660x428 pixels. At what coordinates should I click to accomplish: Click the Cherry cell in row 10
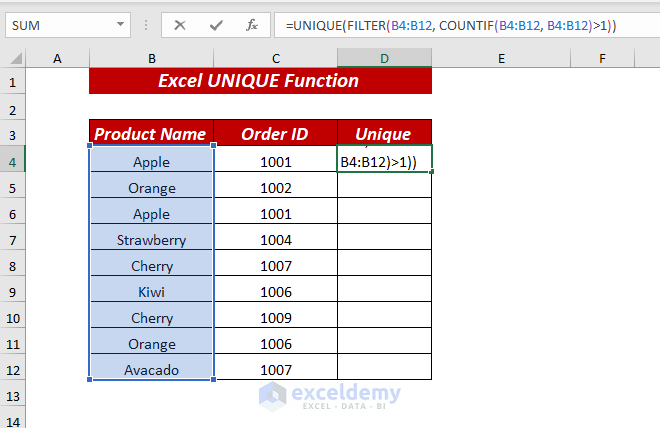click(151, 315)
